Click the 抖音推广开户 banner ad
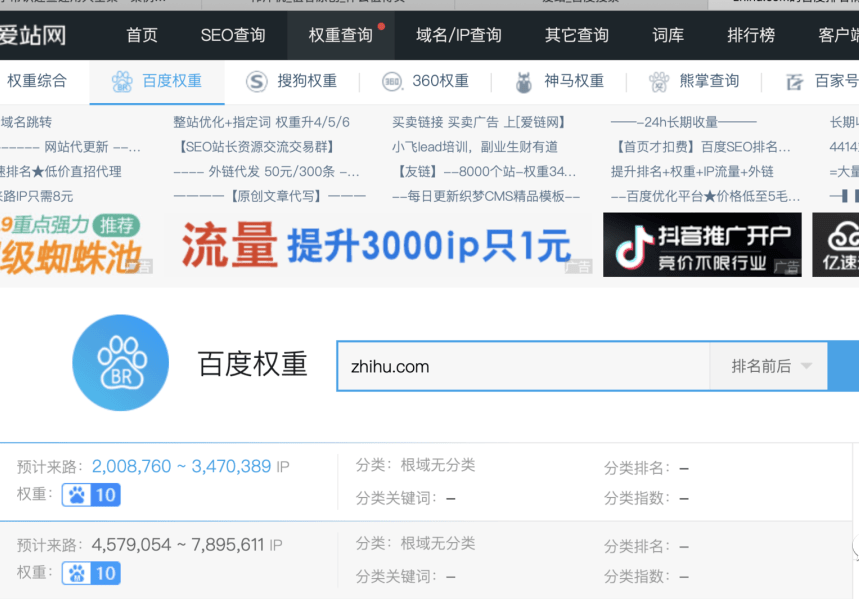This screenshot has height=599, width=859. [x=702, y=244]
